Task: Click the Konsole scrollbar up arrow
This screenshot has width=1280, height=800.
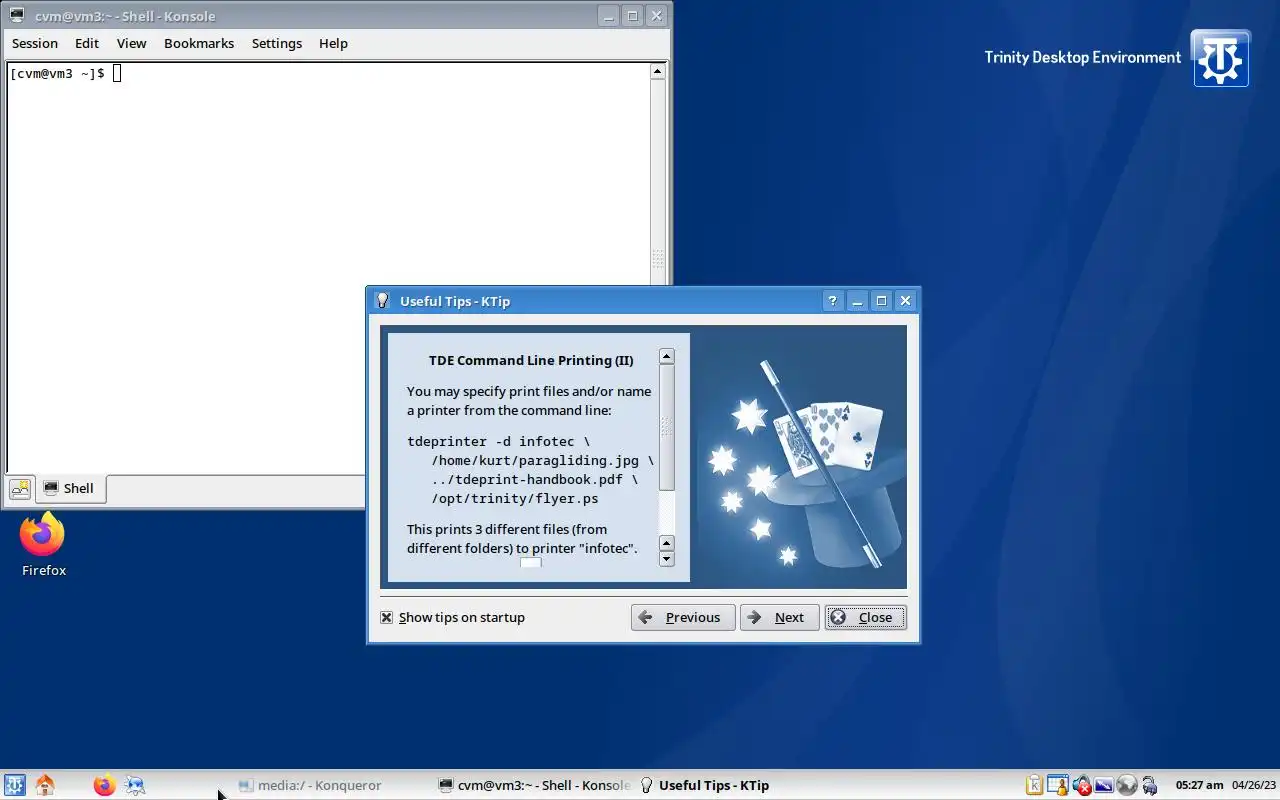Action: tap(657, 71)
